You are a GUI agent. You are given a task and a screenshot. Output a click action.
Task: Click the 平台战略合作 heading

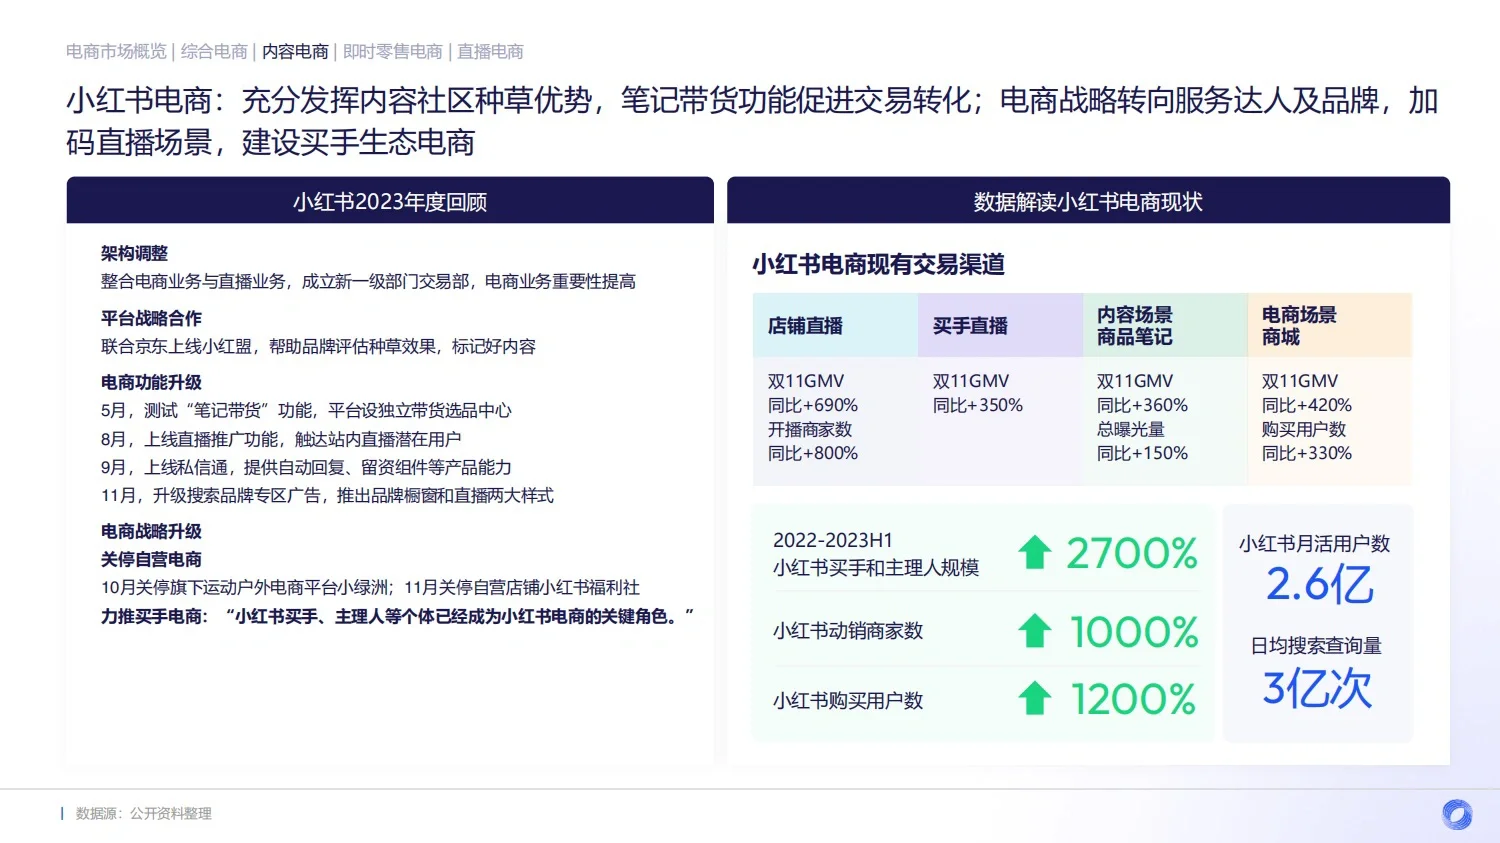(x=151, y=319)
